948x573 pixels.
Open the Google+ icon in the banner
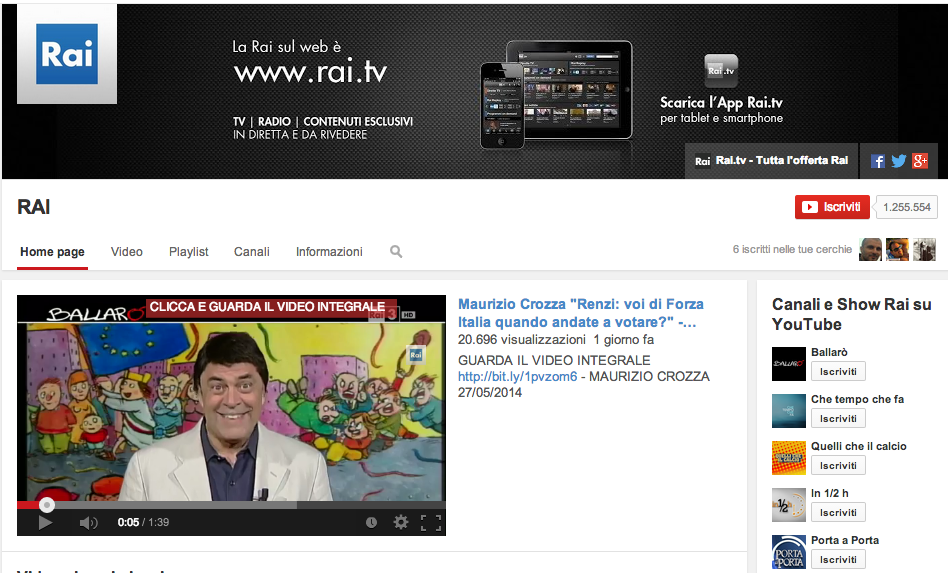tap(920, 161)
